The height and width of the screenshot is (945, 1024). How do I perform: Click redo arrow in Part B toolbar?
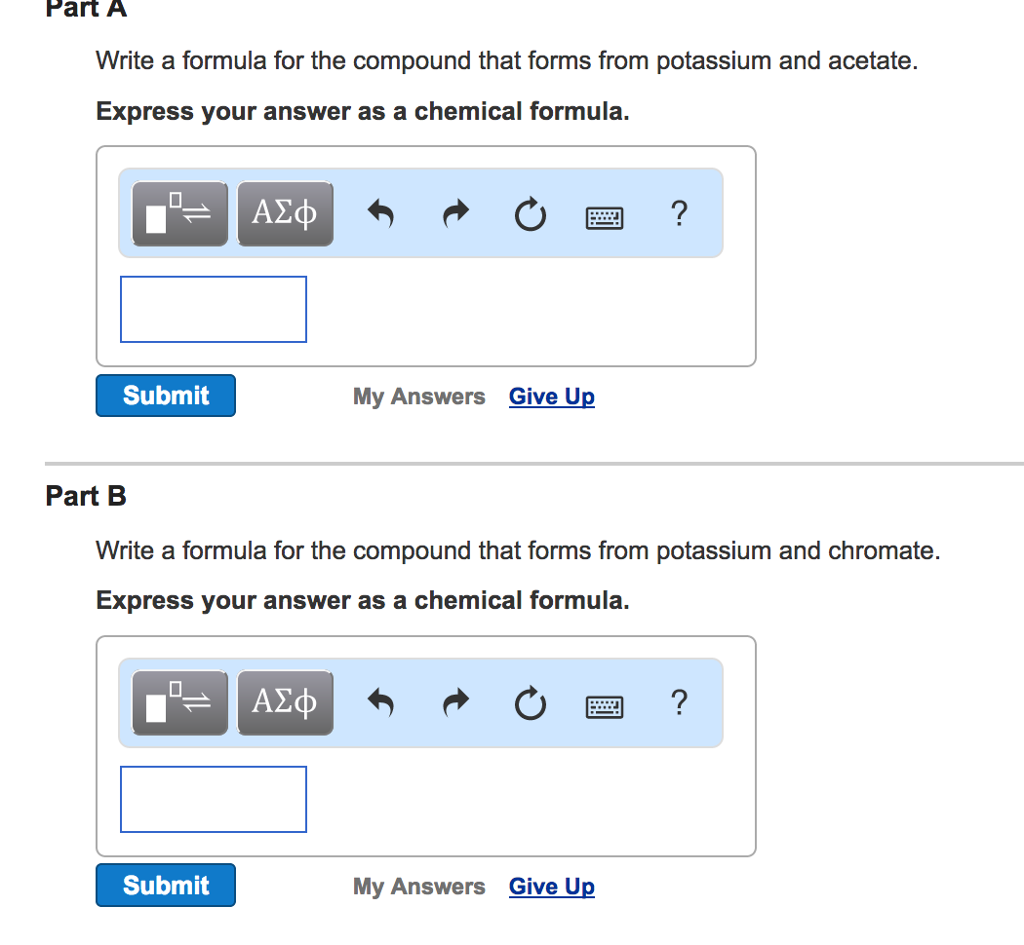coord(455,704)
